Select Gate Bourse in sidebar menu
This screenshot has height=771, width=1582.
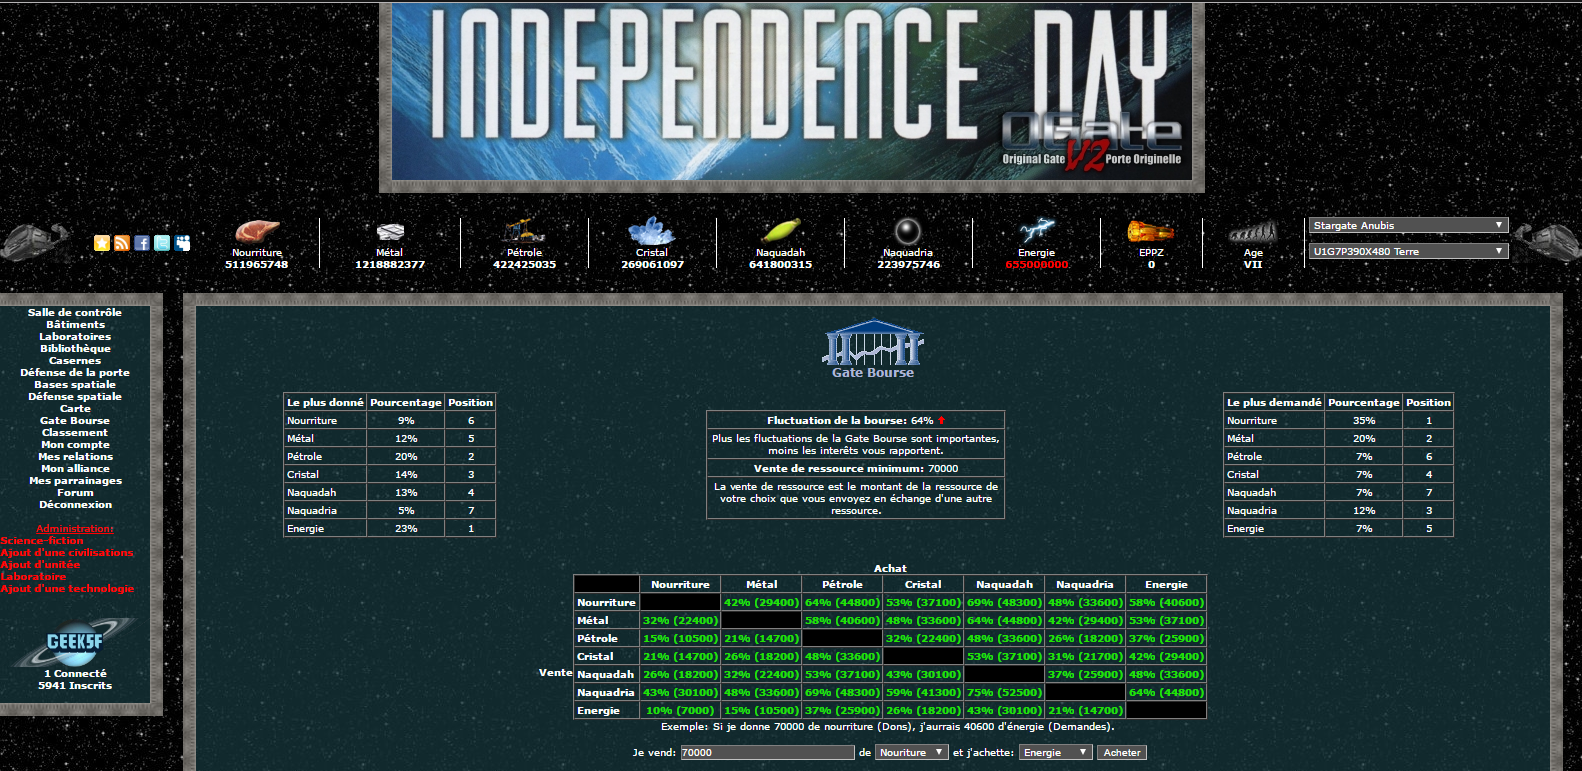[x=75, y=420]
